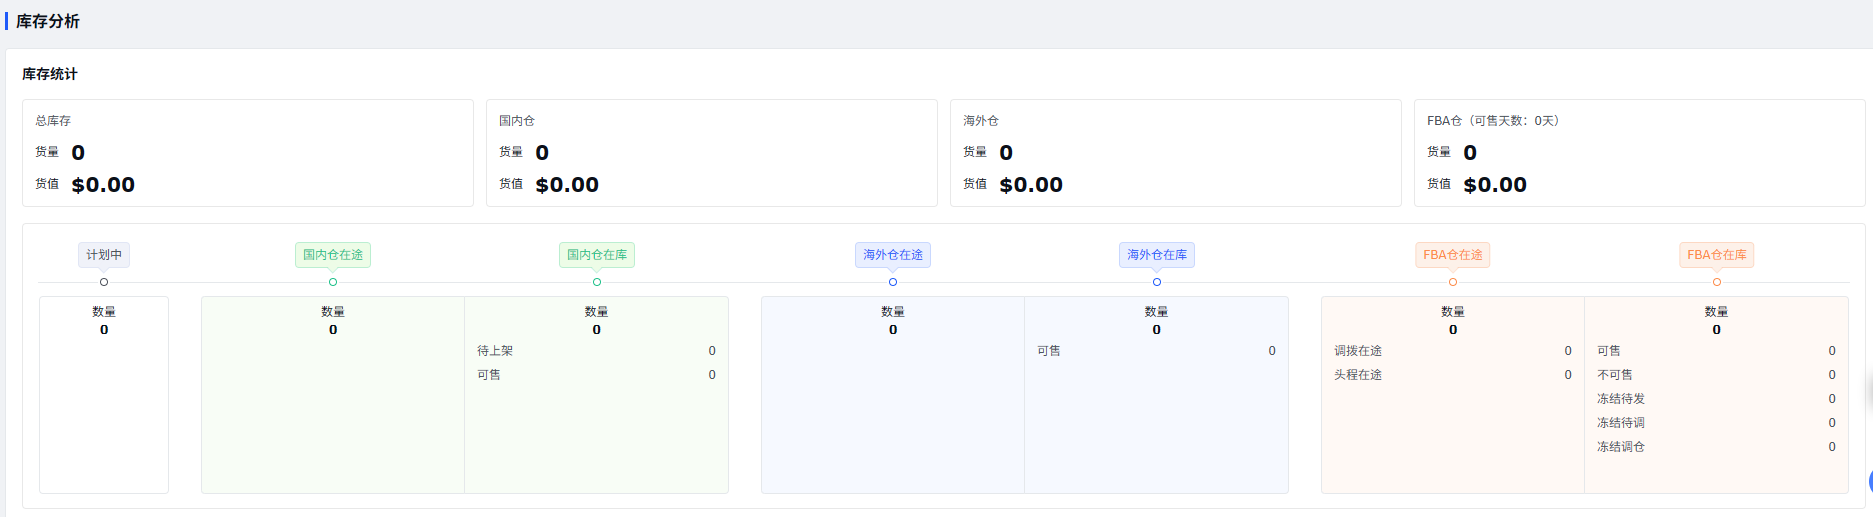Select the FBA仓在库 orange tag

click(1717, 255)
